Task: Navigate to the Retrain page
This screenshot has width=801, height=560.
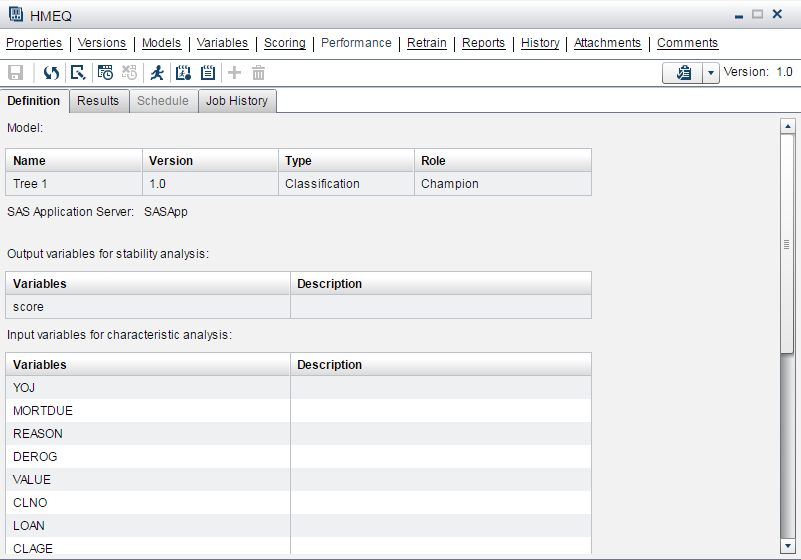Action: [x=427, y=43]
